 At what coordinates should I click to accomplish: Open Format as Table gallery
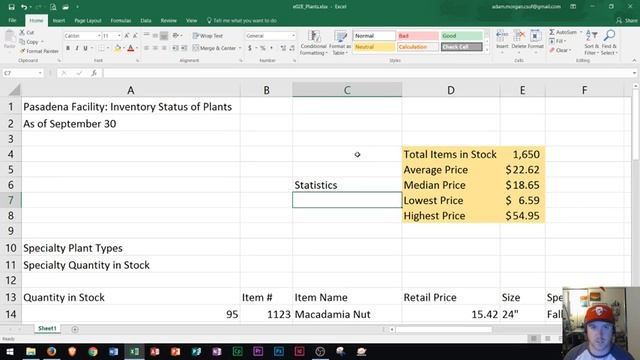point(340,42)
